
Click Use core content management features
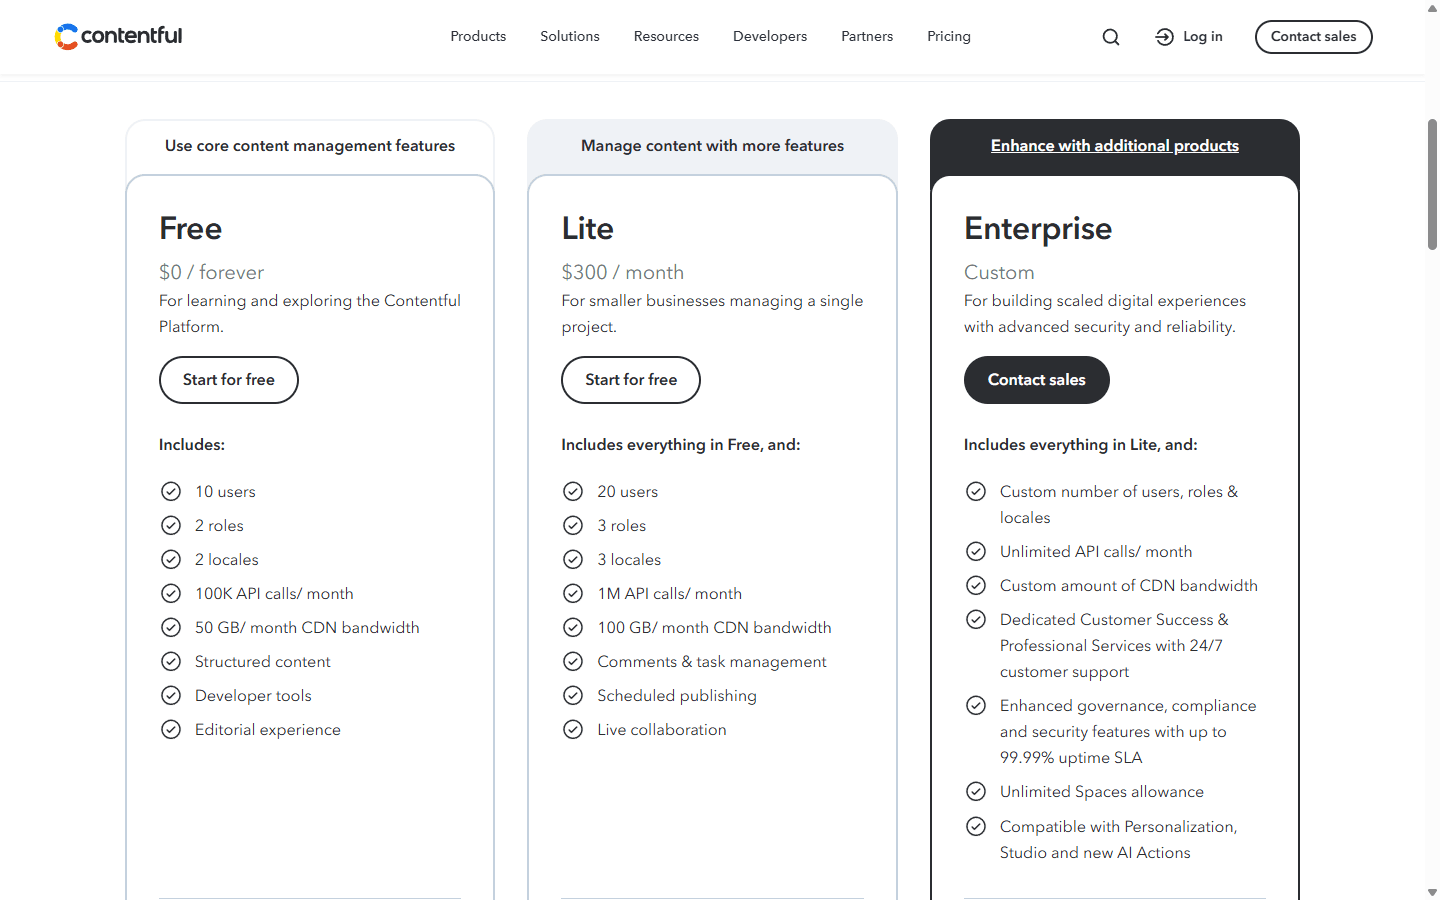tap(310, 146)
